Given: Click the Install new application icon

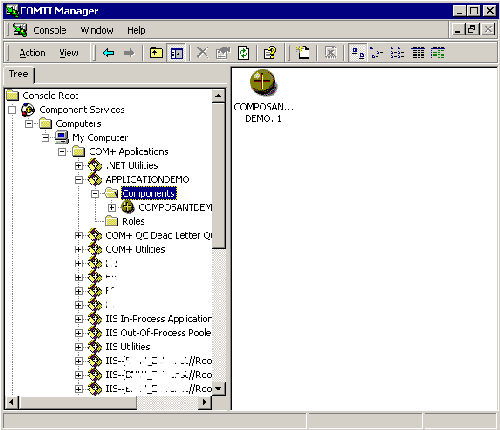Looking at the screenshot, I should click(303, 53).
